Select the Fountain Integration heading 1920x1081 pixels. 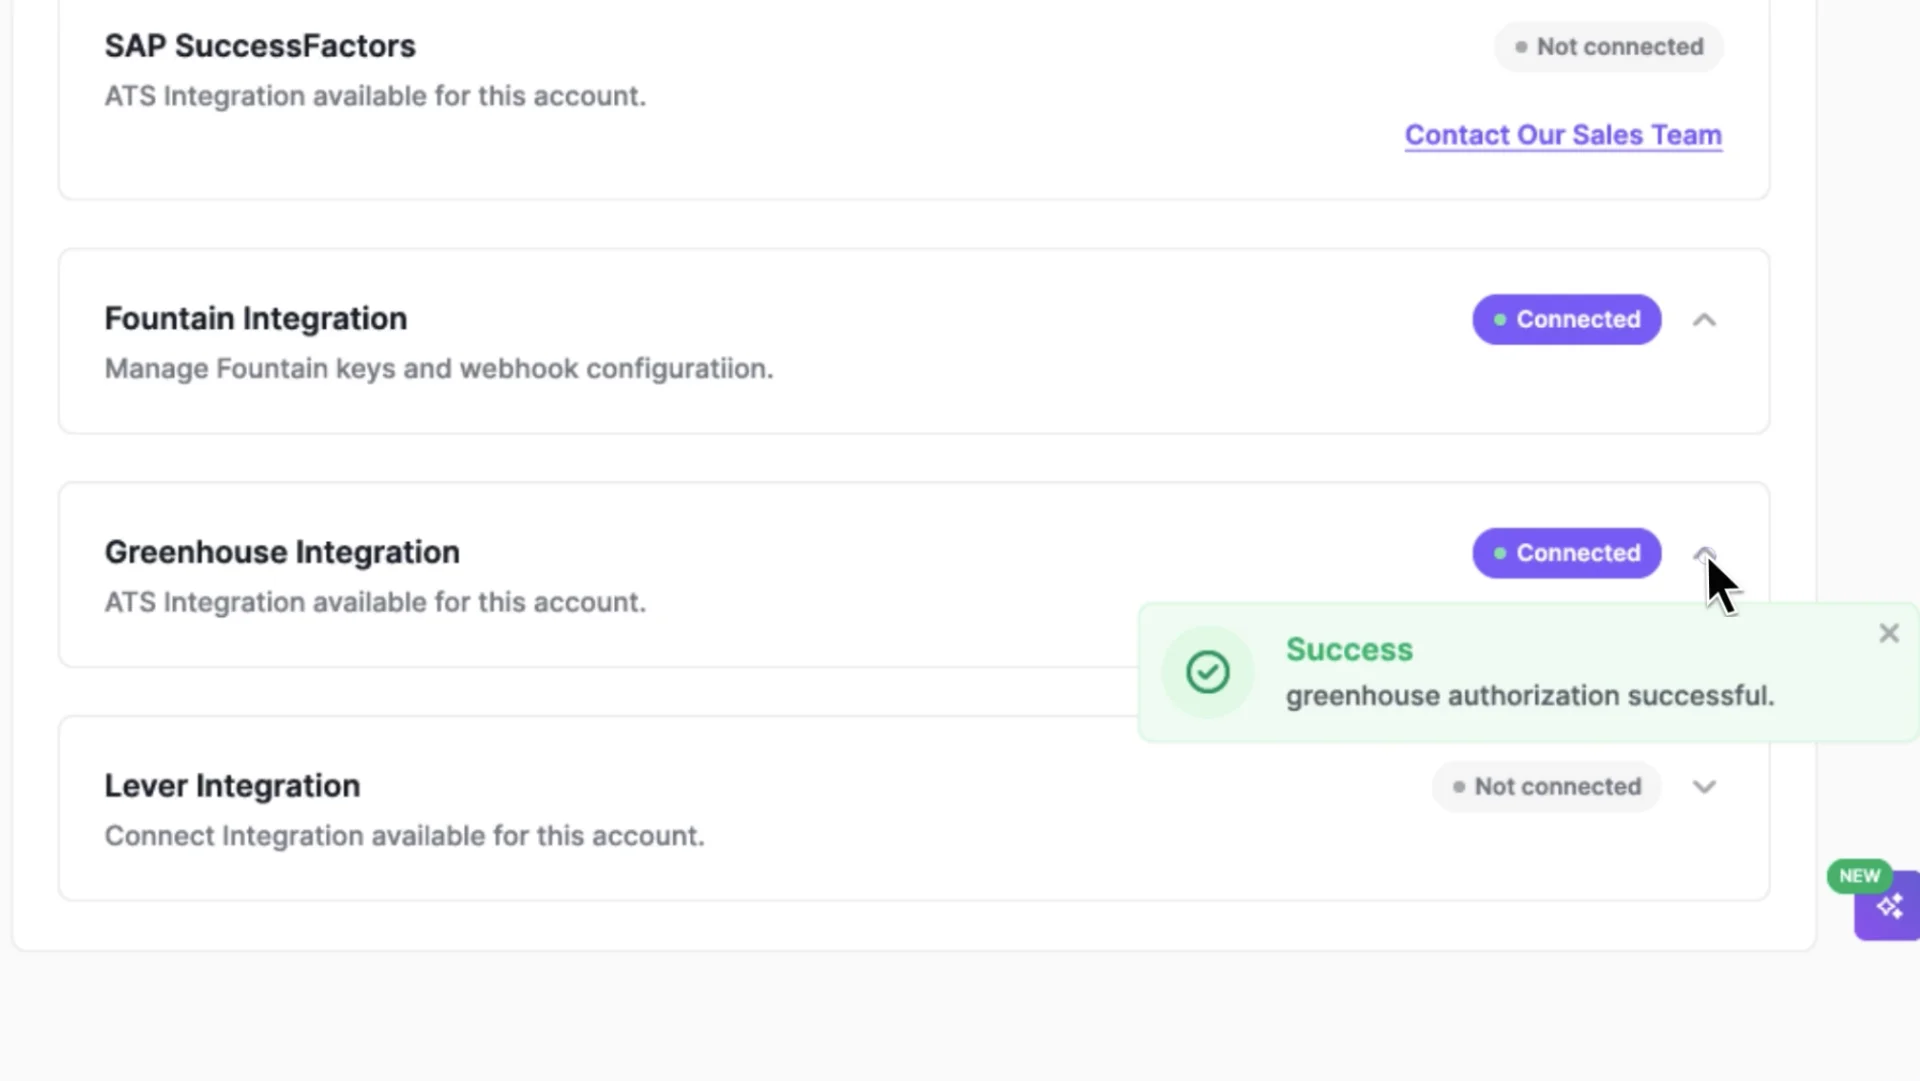[x=256, y=319]
